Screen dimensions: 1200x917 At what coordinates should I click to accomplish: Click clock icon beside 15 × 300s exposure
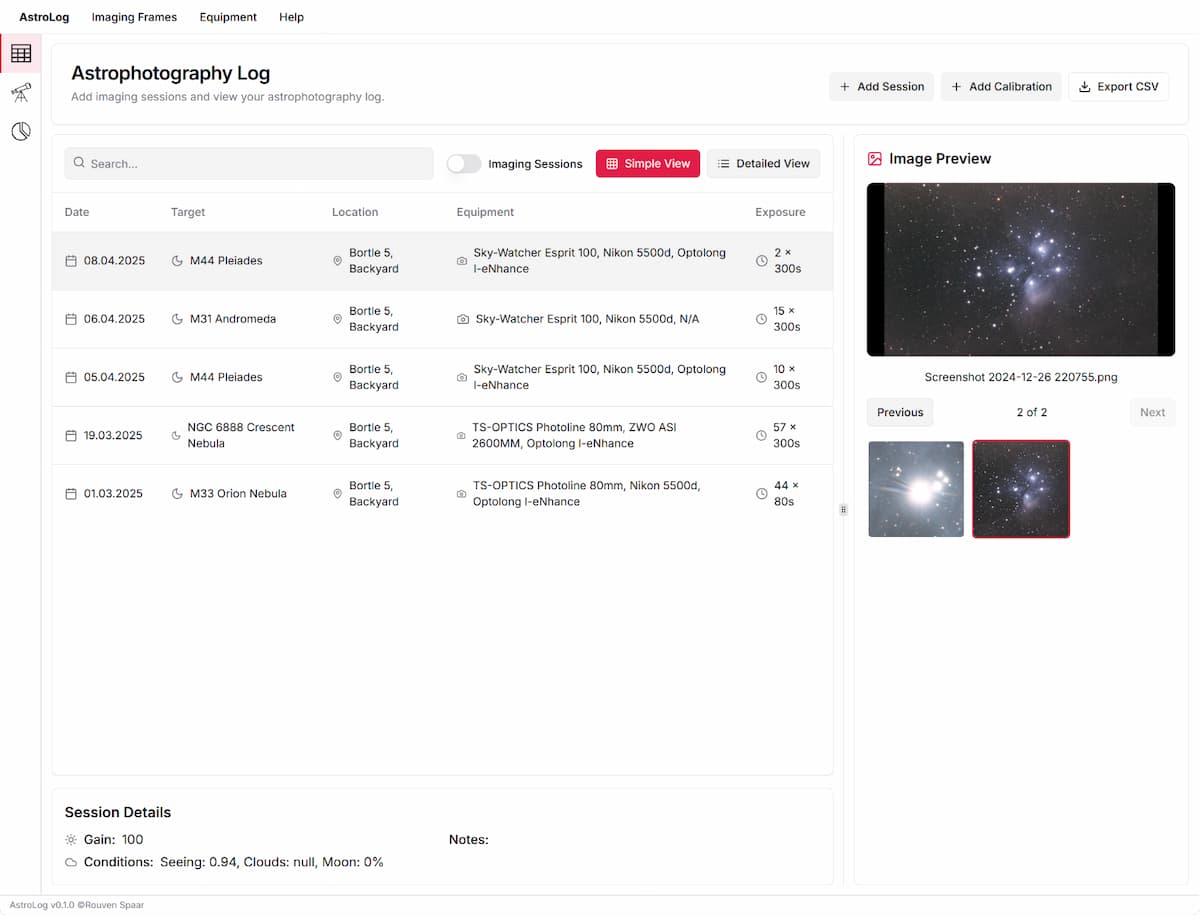pos(762,319)
